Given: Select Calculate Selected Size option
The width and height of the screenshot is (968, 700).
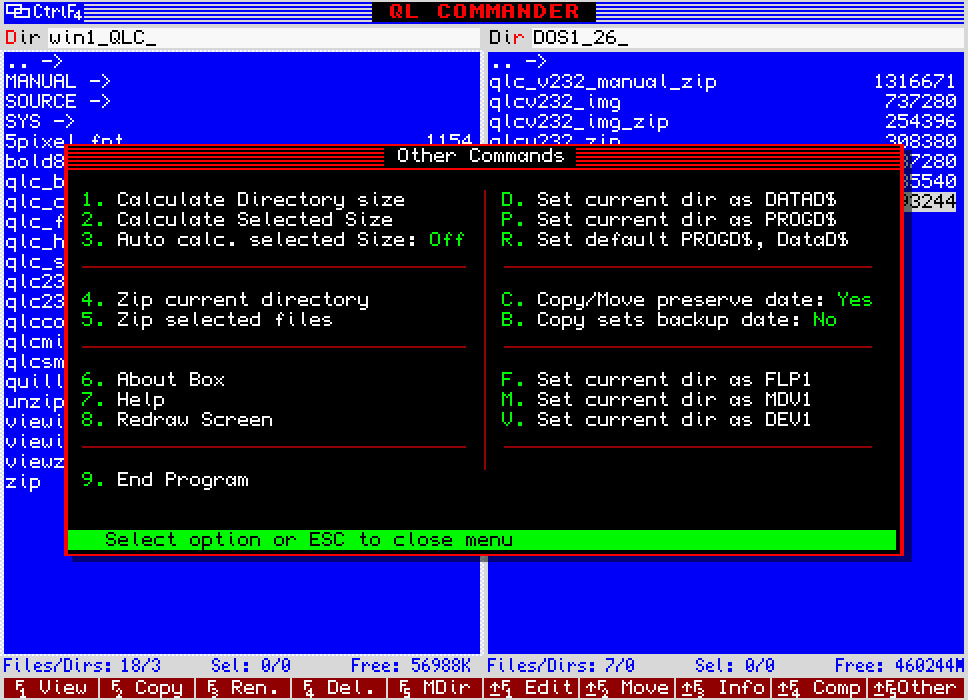Looking at the screenshot, I should point(237,219).
